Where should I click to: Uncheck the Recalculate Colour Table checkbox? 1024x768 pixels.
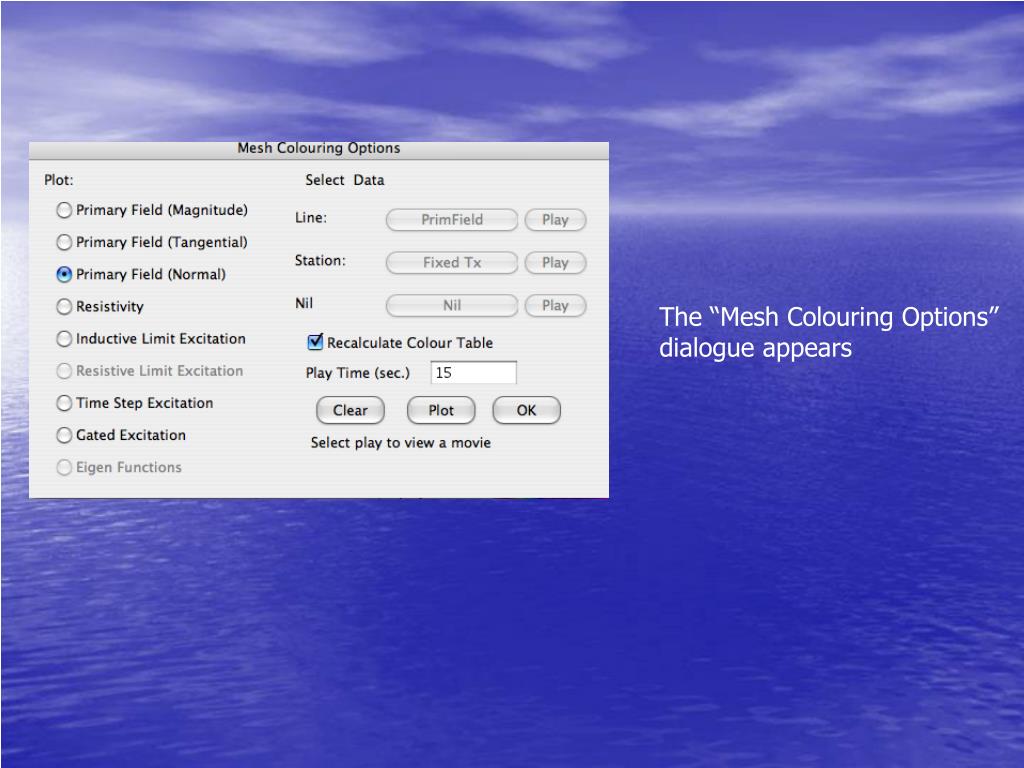pyautogui.click(x=315, y=342)
